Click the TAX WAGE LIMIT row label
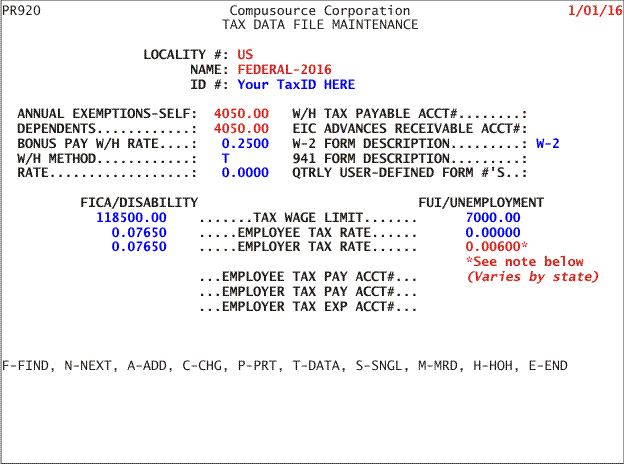 click(308, 218)
